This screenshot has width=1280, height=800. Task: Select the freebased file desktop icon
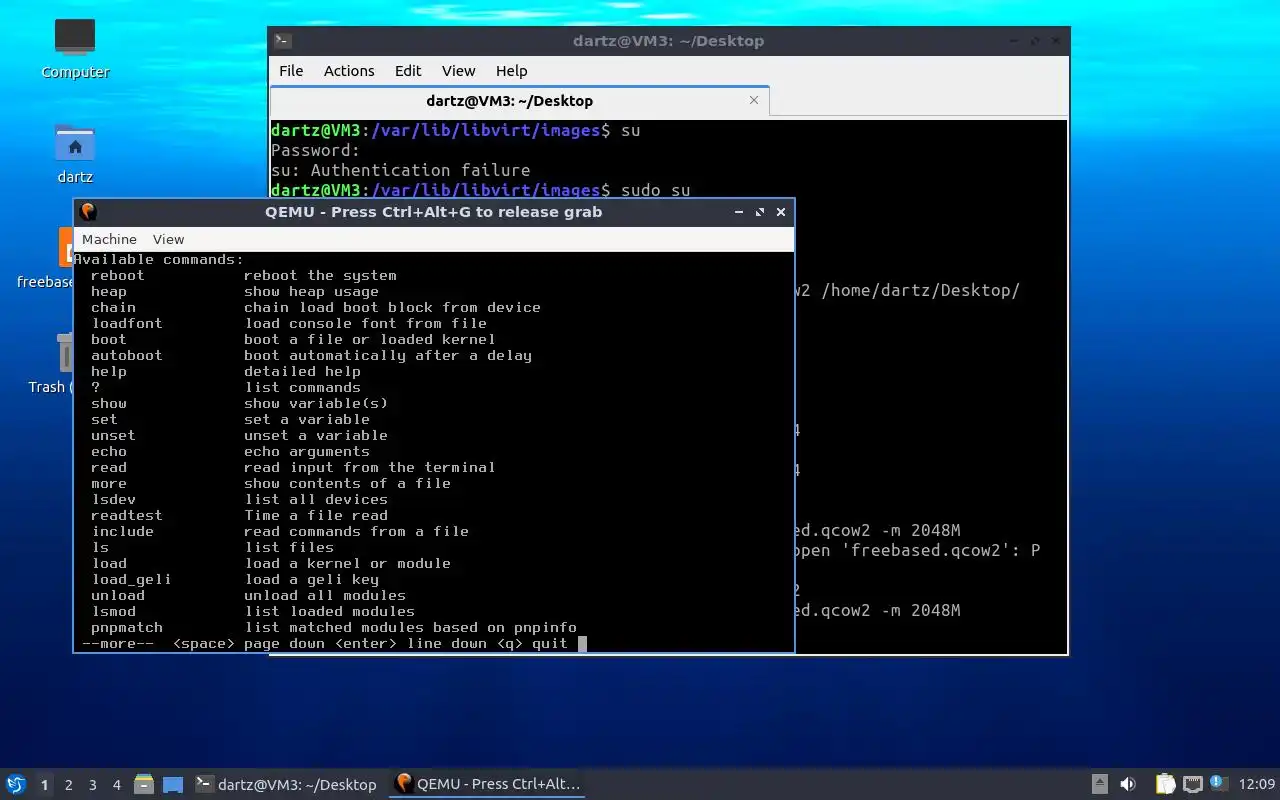point(46,259)
